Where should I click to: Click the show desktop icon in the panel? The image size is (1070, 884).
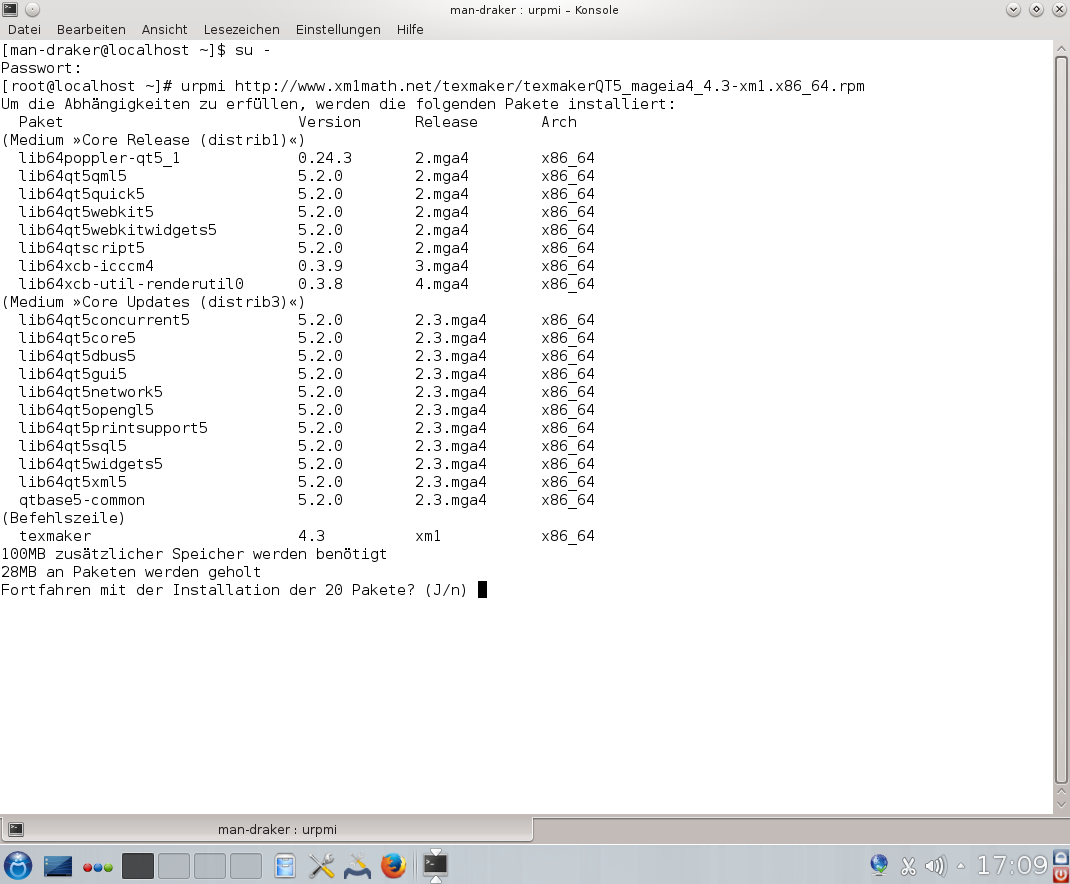pos(58,866)
